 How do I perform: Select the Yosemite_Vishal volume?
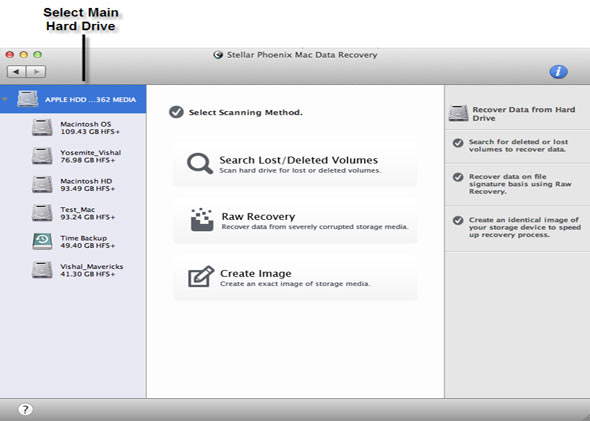click(x=73, y=156)
